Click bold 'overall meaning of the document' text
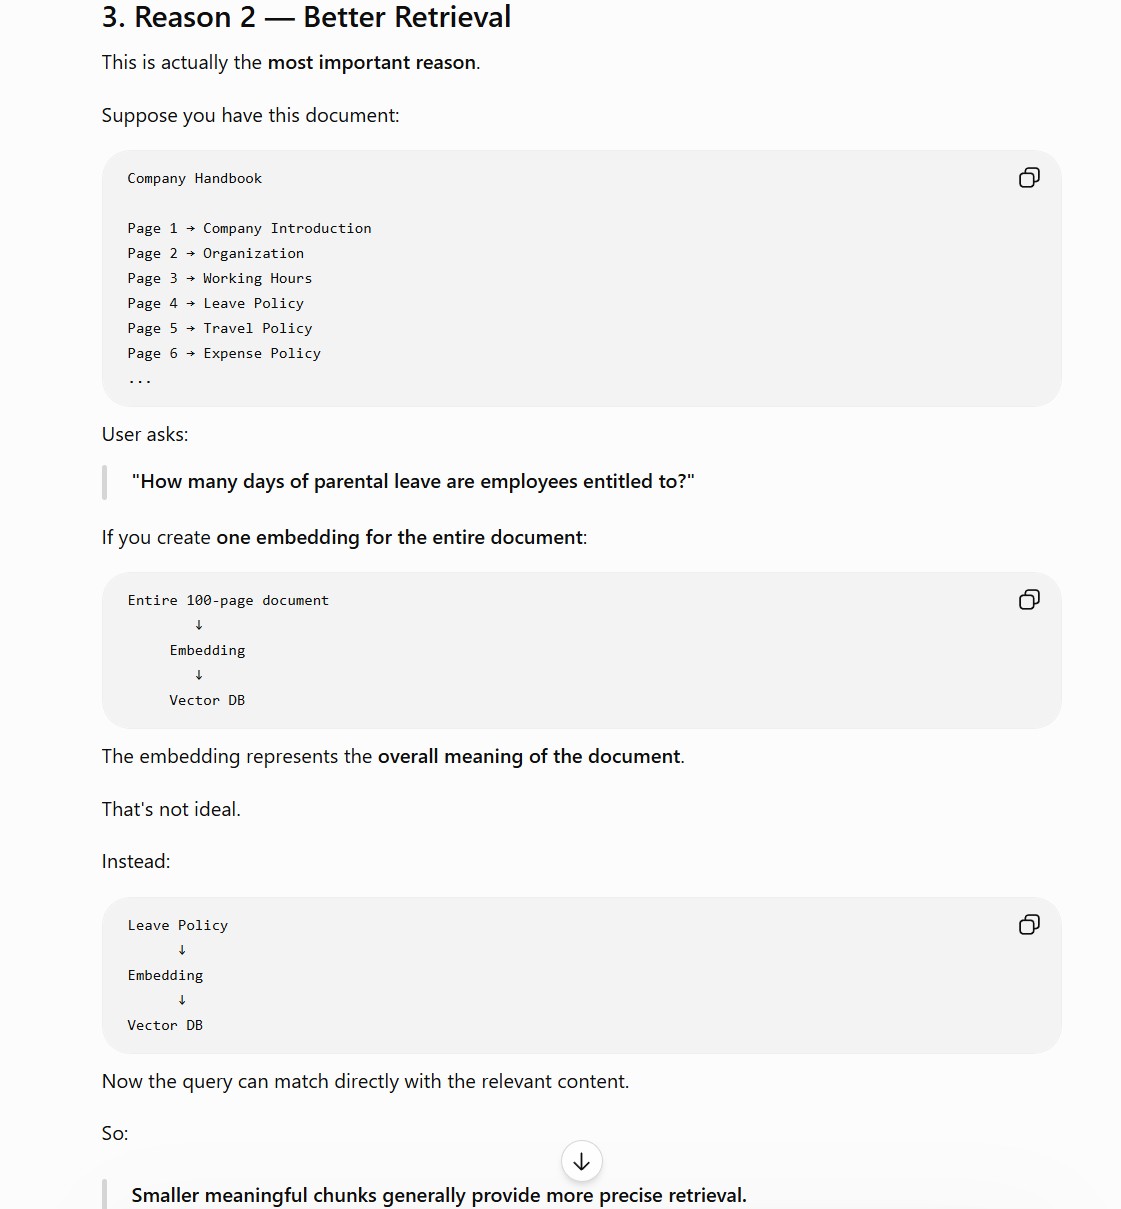 [529, 756]
